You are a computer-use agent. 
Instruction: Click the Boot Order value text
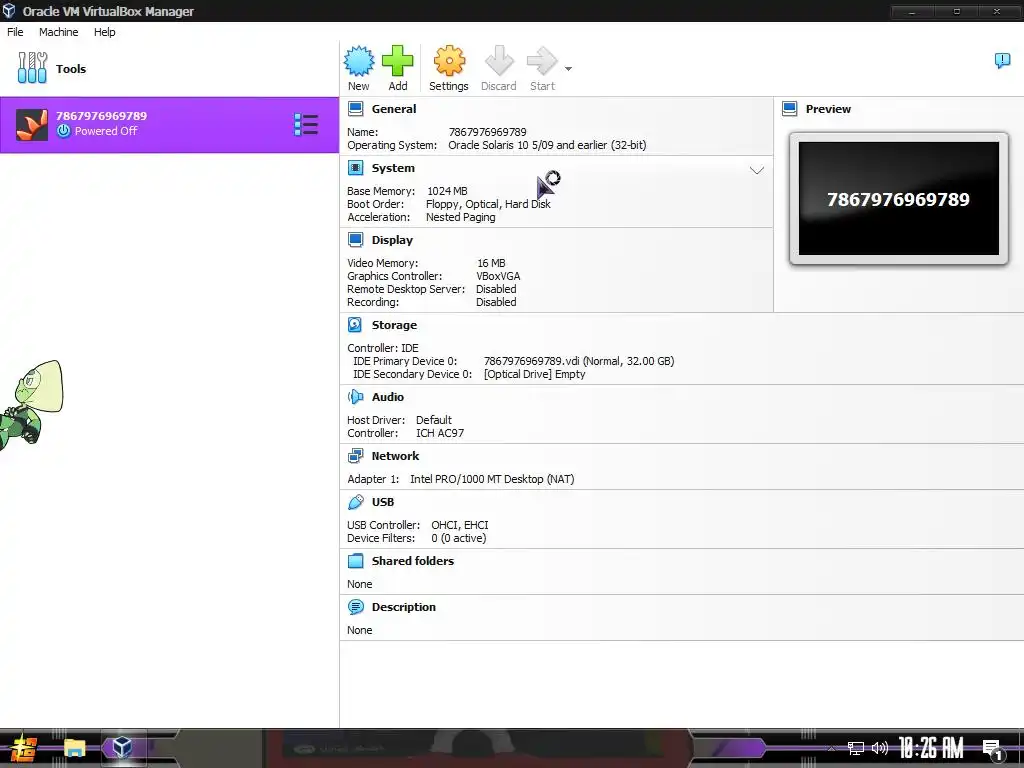488,204
